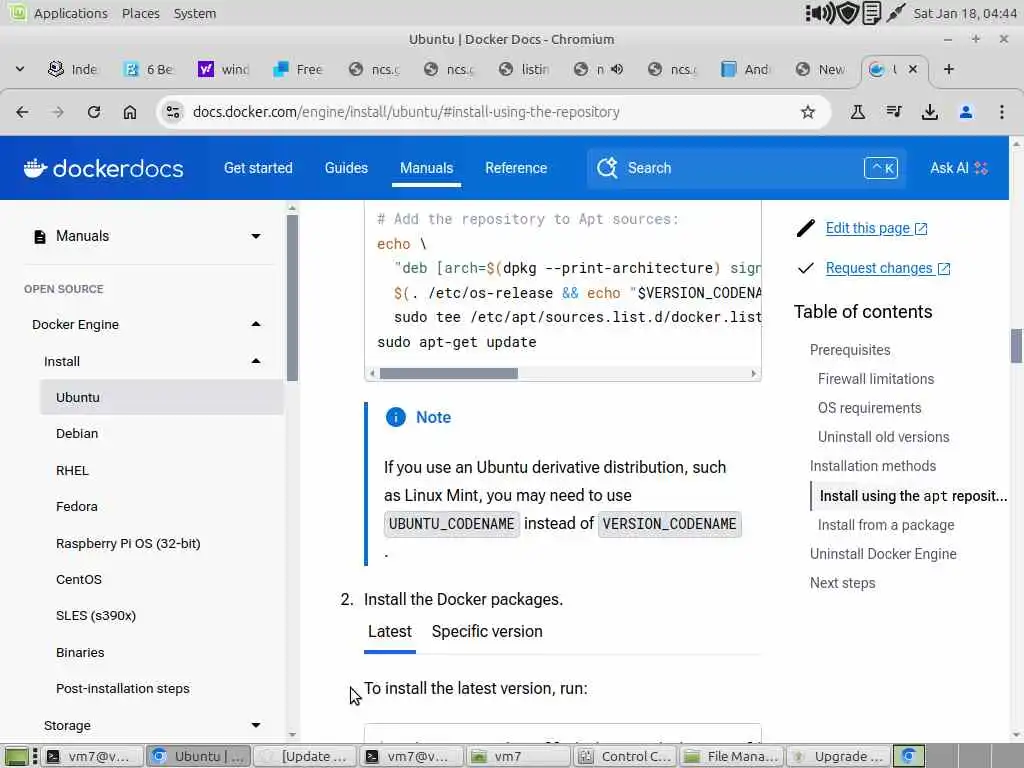Reload the Docker Docs page
This screenshot has width=1024, height=768.
pos(94,112)
